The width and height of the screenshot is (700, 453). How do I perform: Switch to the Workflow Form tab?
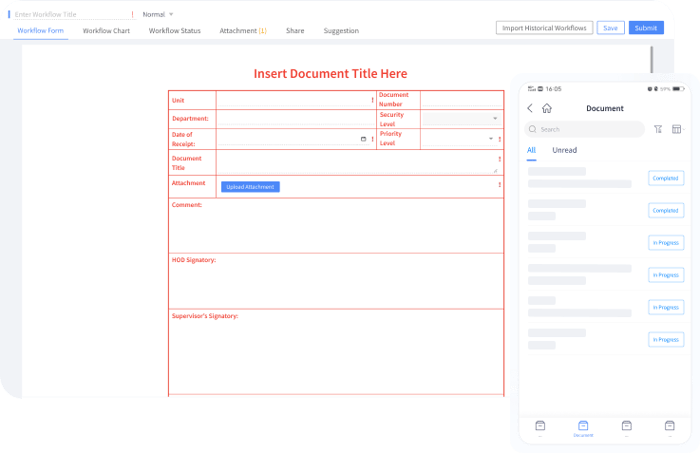pyautogui.click(x=41, y=30)
